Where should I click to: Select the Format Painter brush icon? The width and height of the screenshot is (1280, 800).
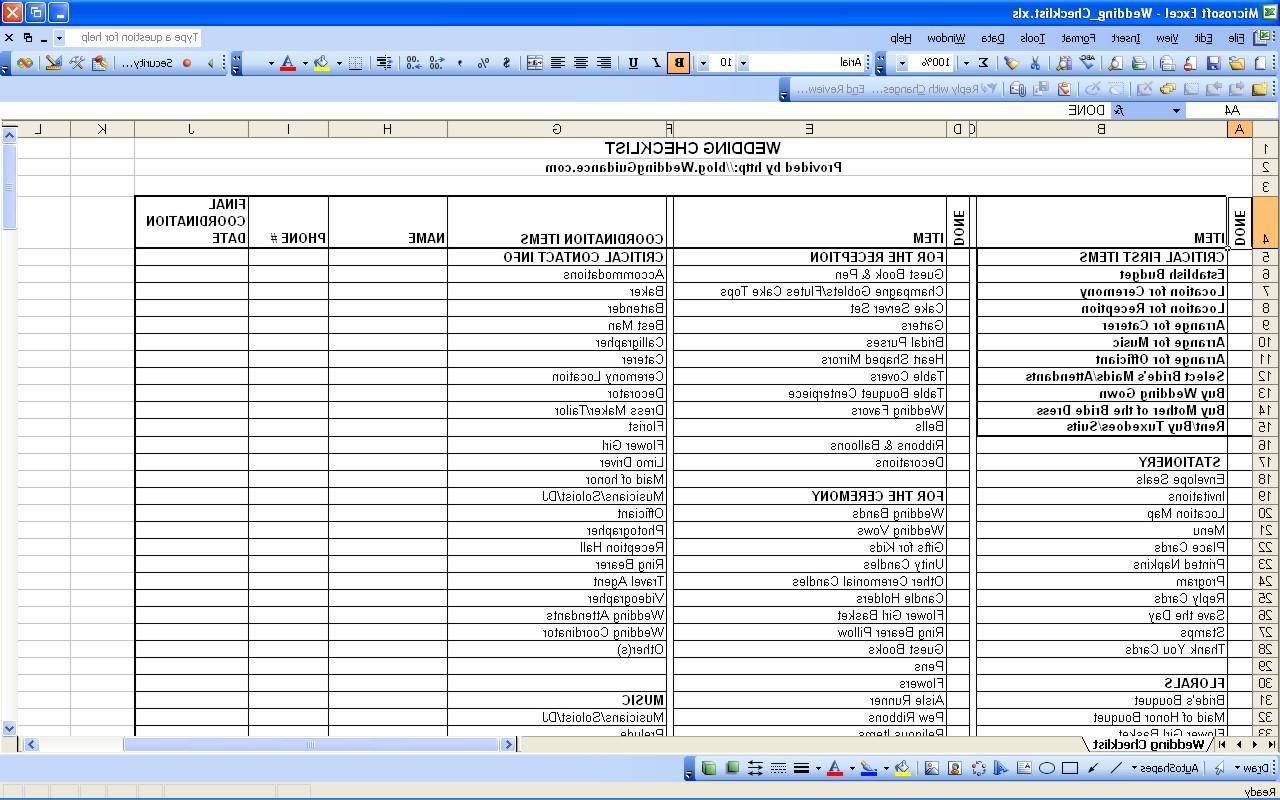point(1011,63)
